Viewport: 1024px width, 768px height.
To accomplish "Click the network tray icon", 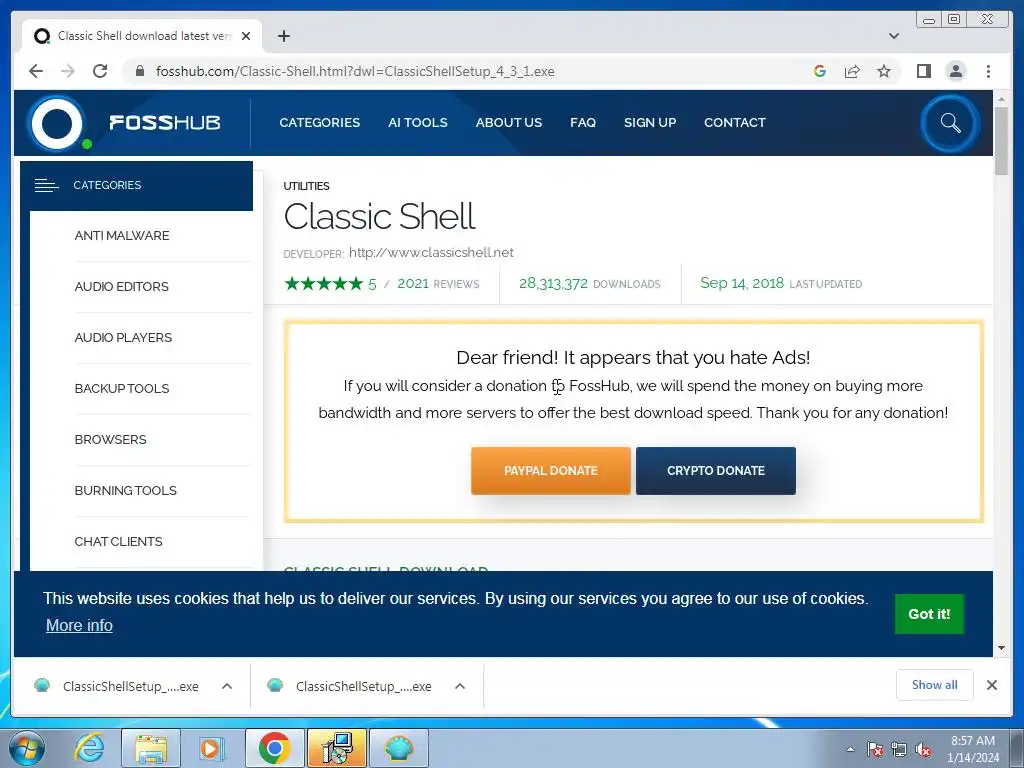I will click(899, 749).
